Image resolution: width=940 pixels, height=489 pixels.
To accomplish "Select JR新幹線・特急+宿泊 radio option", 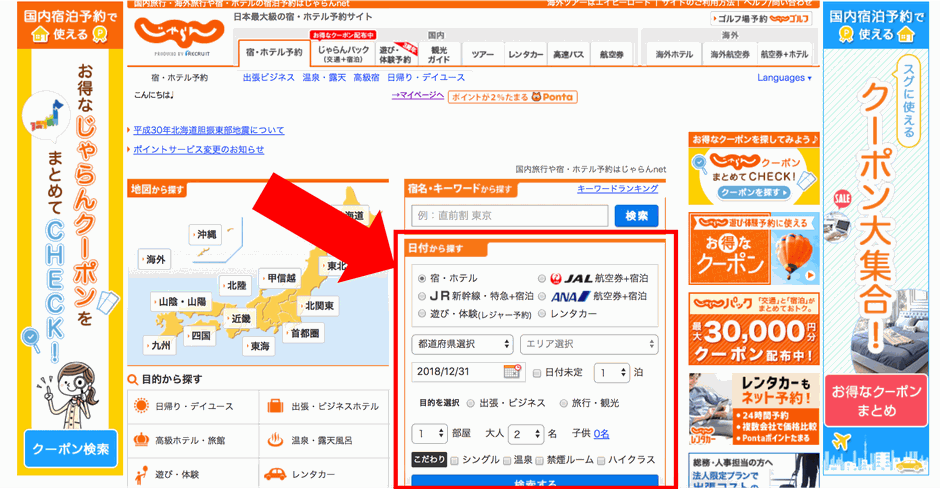I will pos(422,296).
